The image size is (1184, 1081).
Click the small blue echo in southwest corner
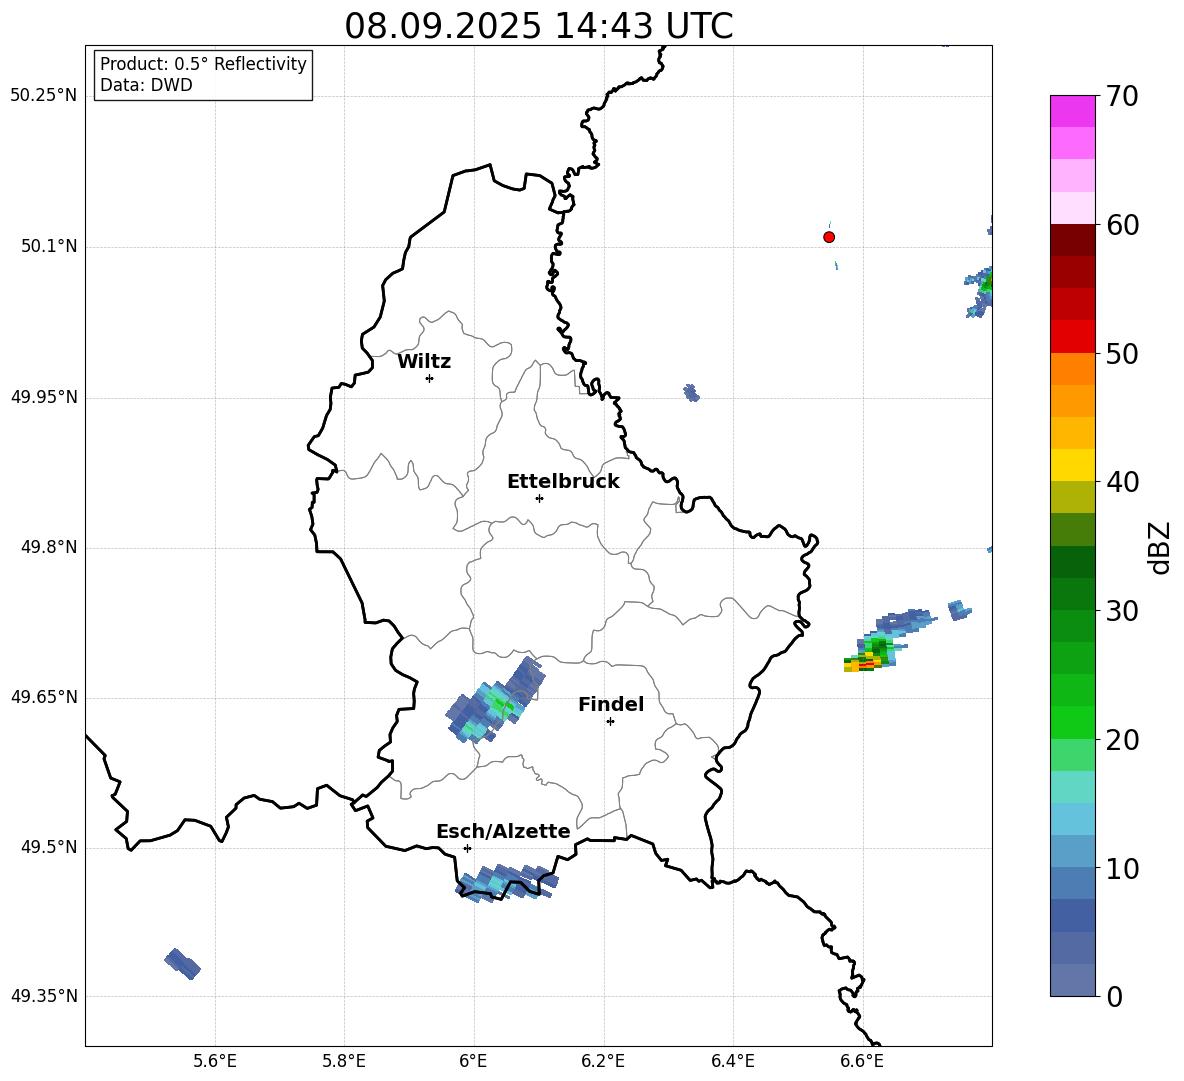pyautogui.click(x=183, y=964)
